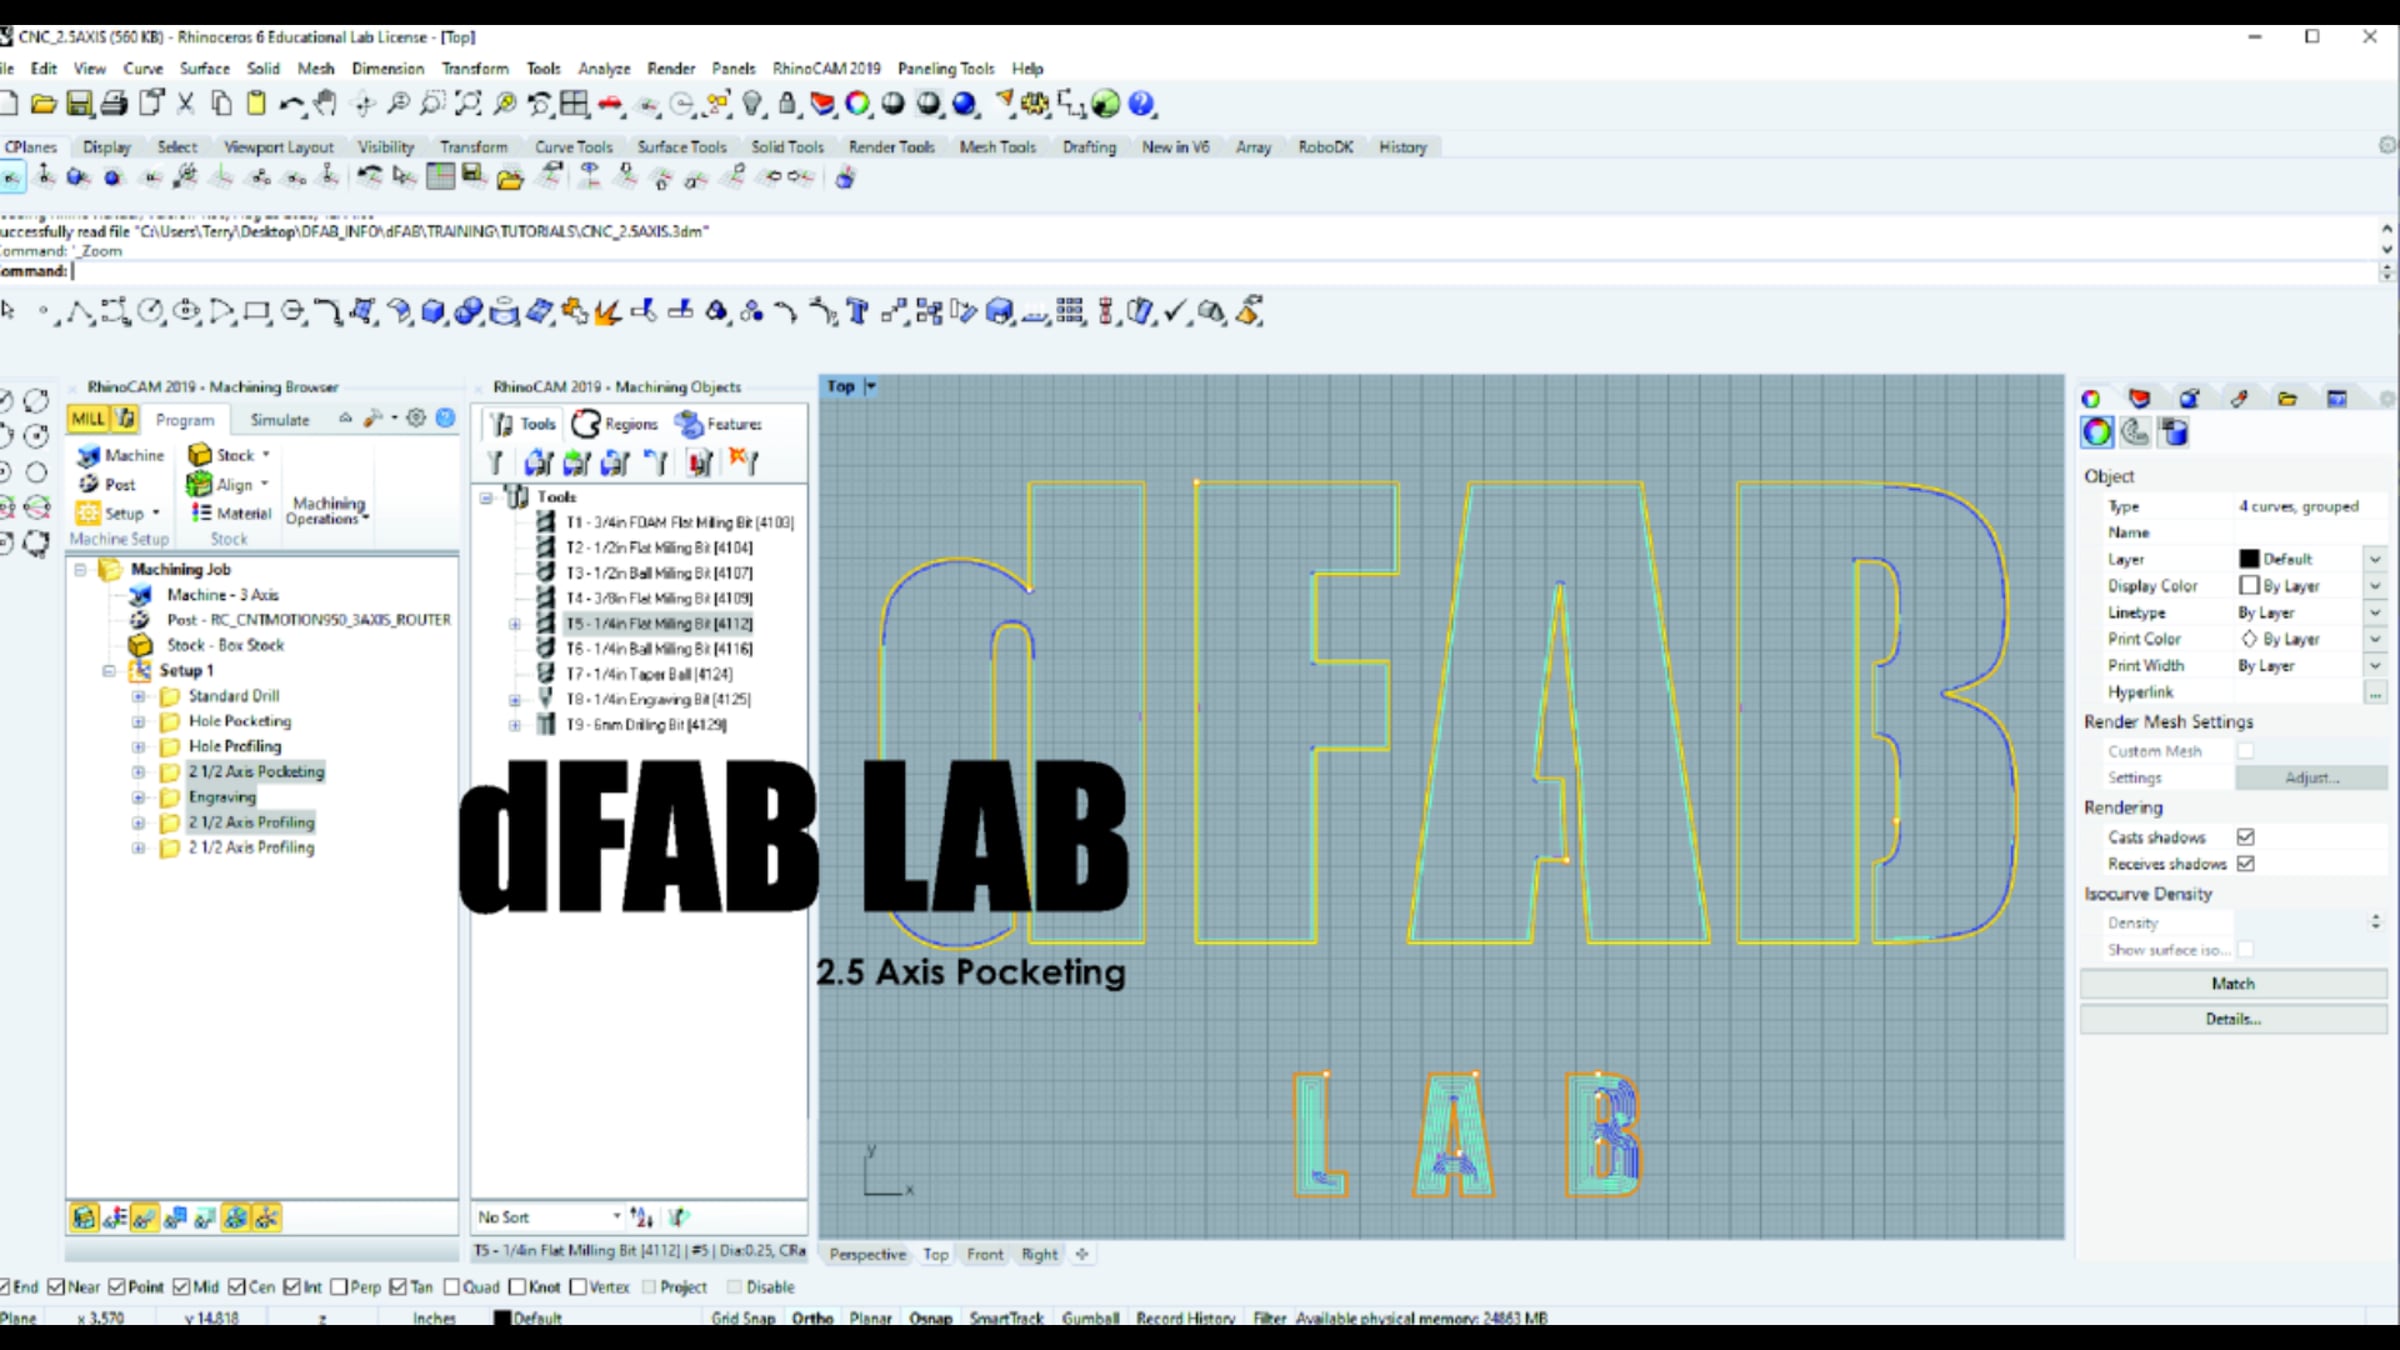Image resolution: width=2400 pixels, height=1350 pixels.
Task: Expand the Standard Drill folder
Action: (139, 696)
